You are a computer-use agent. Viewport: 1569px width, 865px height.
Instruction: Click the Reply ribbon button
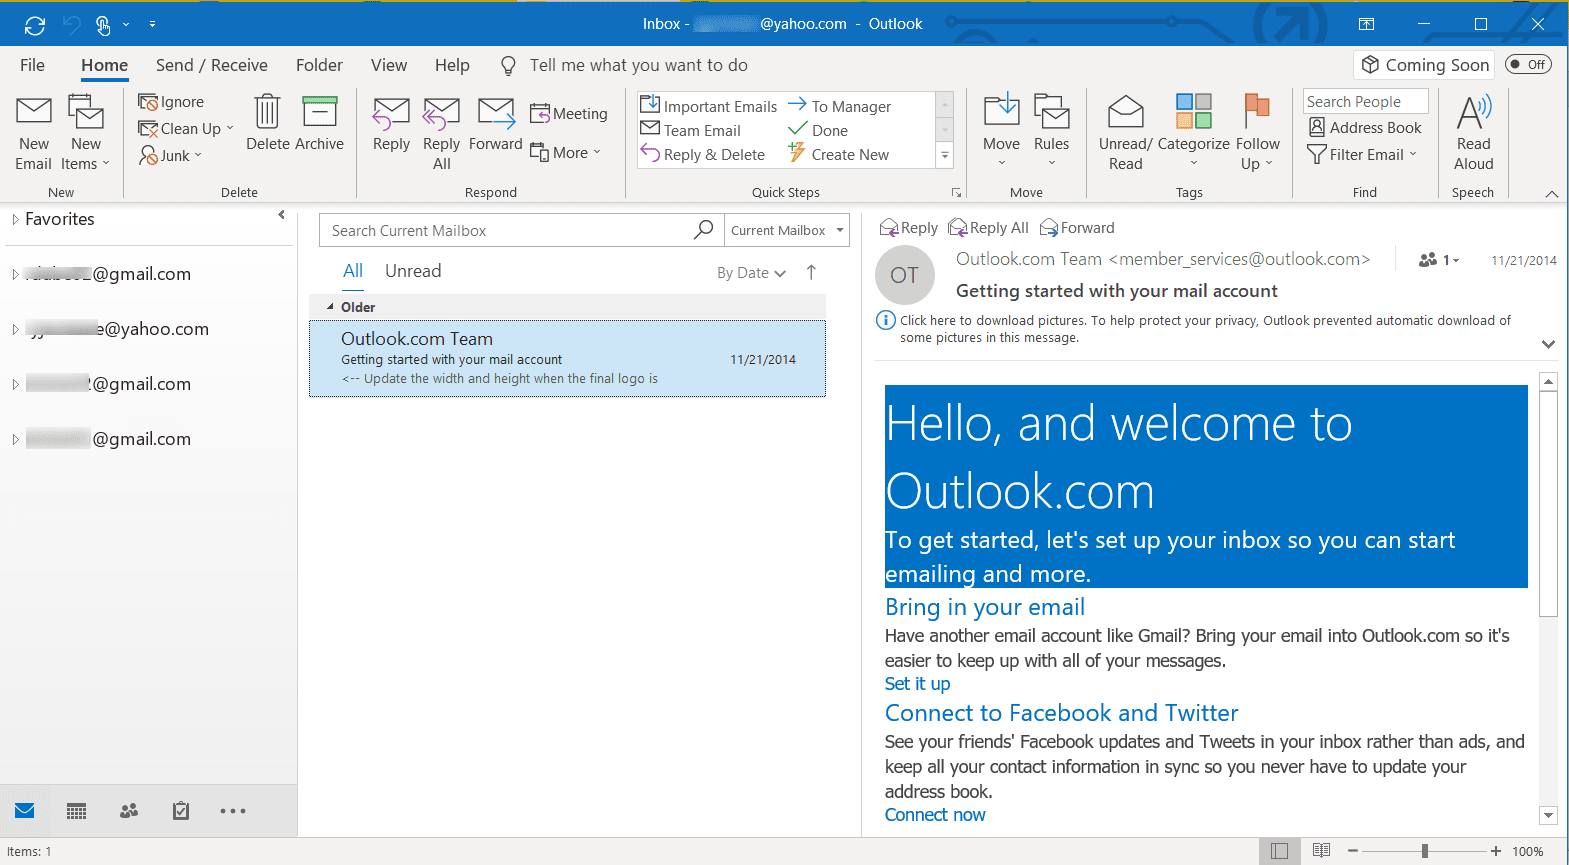click(391, 124)
